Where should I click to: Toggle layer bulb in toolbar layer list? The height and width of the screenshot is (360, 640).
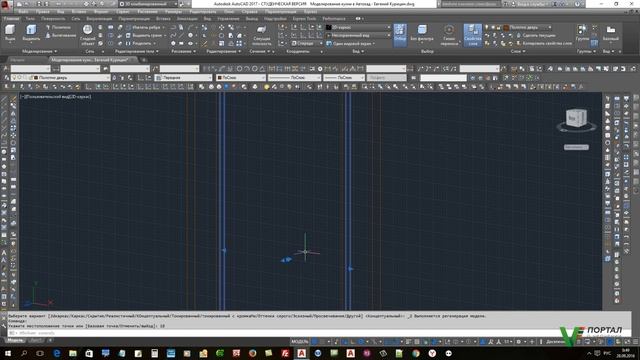(x=14, y=77)
